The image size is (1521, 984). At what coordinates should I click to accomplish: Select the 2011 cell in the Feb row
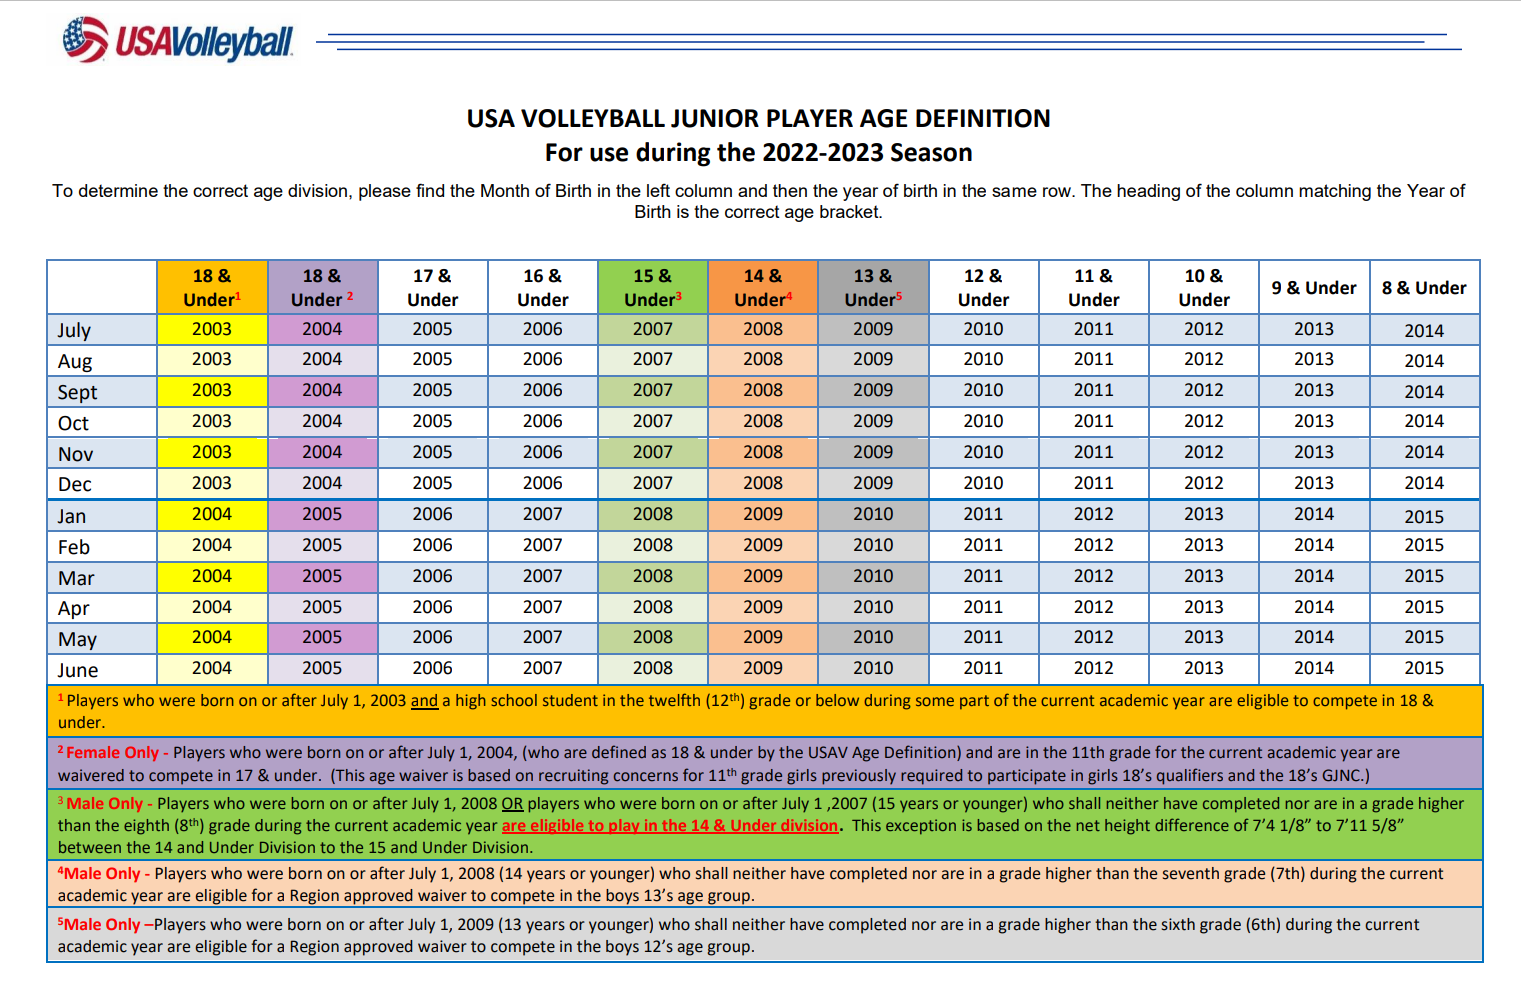point(983,545)
